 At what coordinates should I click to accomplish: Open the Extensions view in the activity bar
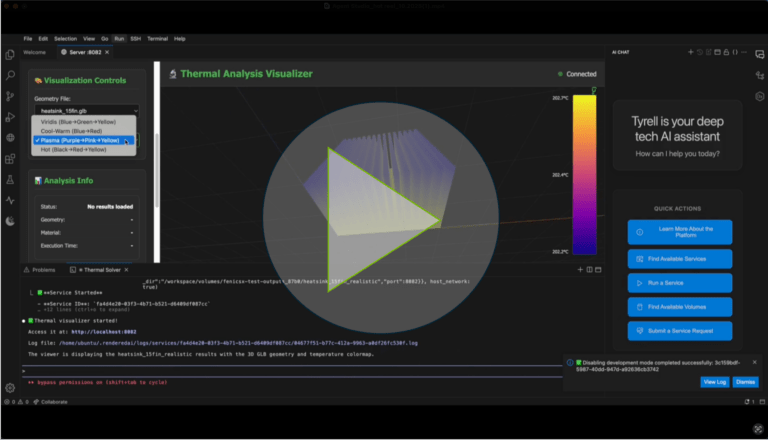10,158
